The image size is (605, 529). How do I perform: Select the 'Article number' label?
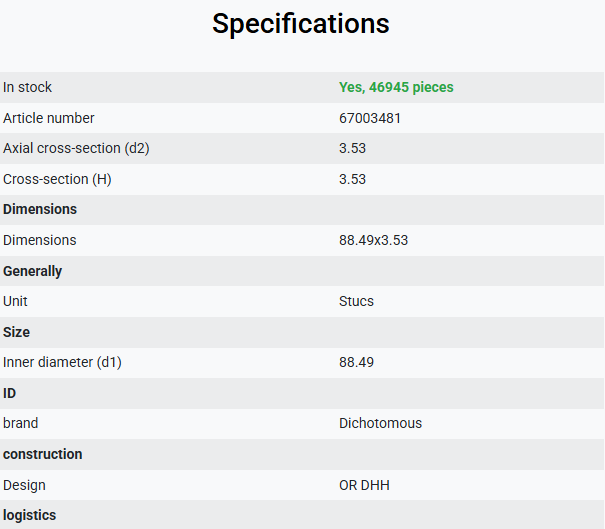click(x=49, y=118)
